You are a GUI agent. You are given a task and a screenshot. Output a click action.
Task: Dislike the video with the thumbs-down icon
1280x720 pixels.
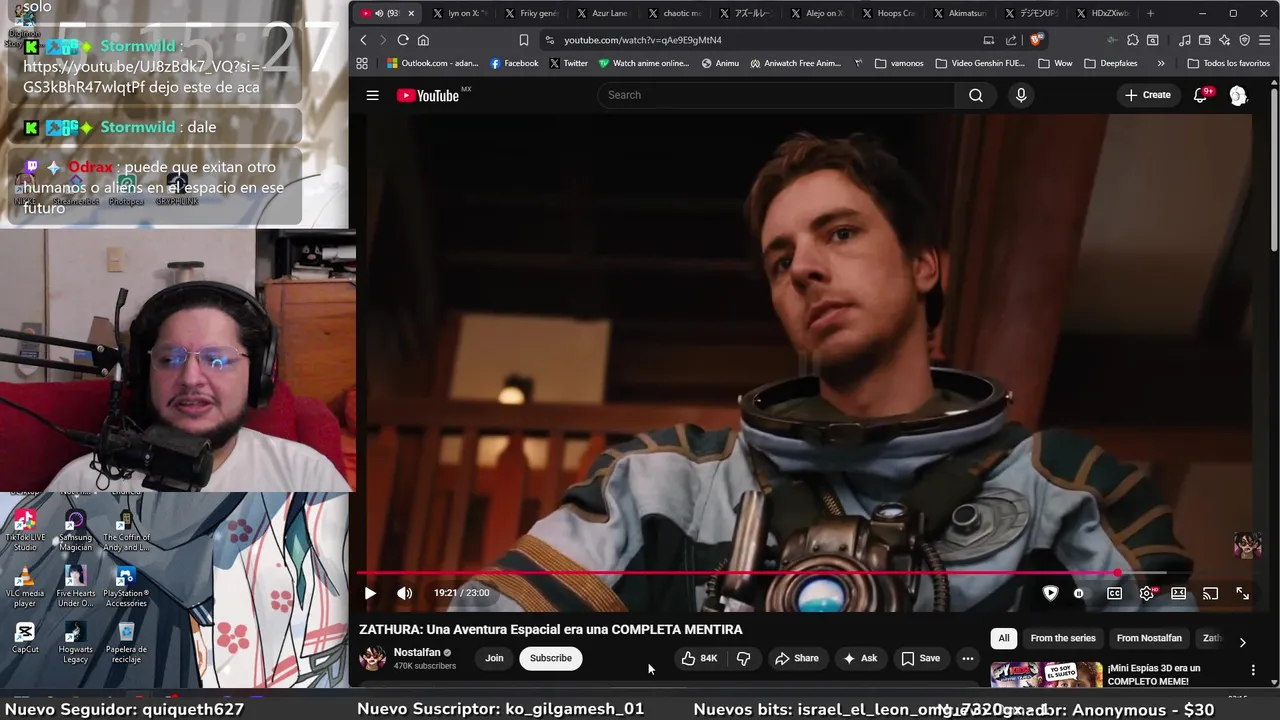pyautogui.click(x=743, y=658)
